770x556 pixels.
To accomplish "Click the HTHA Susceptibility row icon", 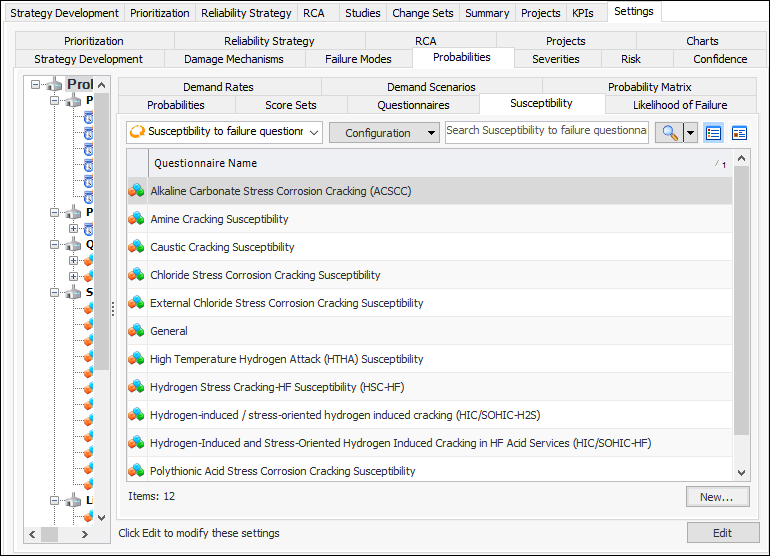I will click(137, 359).
